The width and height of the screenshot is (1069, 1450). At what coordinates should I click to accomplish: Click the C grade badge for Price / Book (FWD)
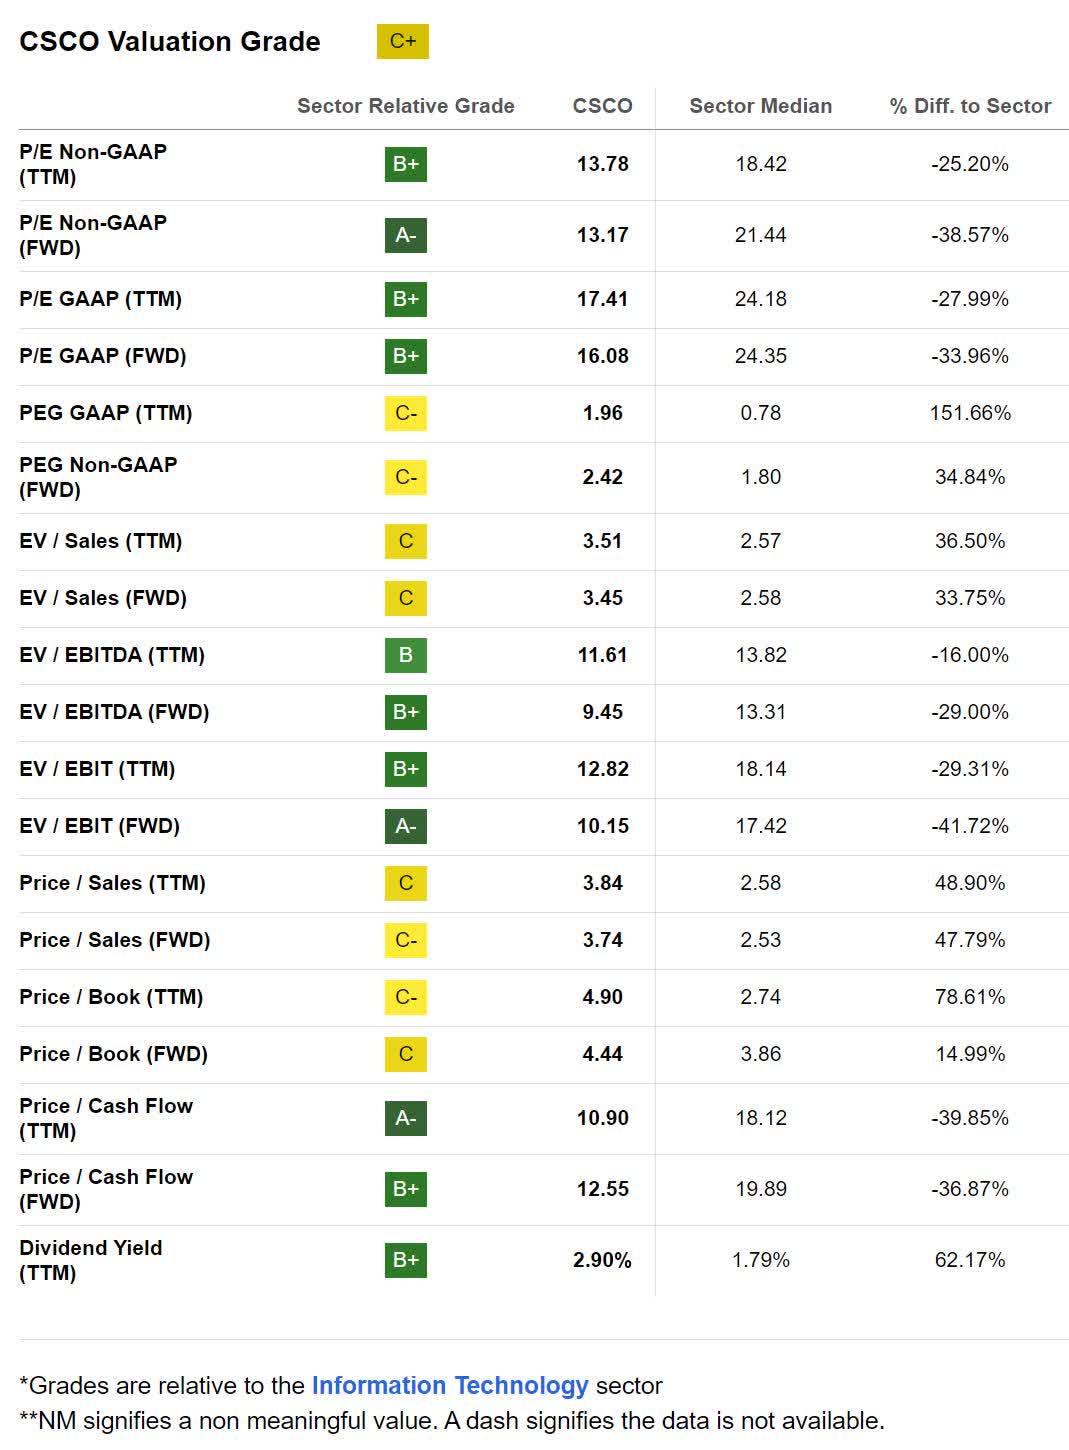pyautogui.click(x=405, y=1054)
